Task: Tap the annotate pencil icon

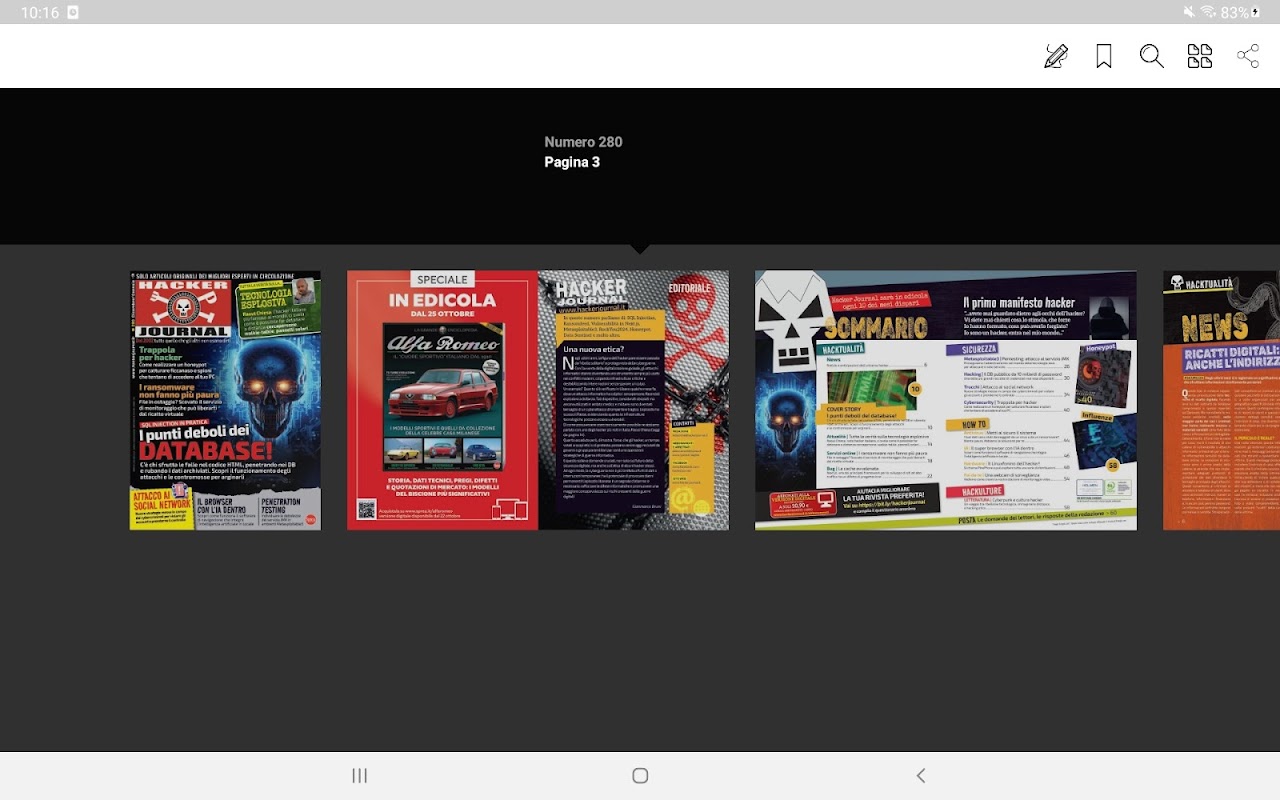Action: [1056, 56]
